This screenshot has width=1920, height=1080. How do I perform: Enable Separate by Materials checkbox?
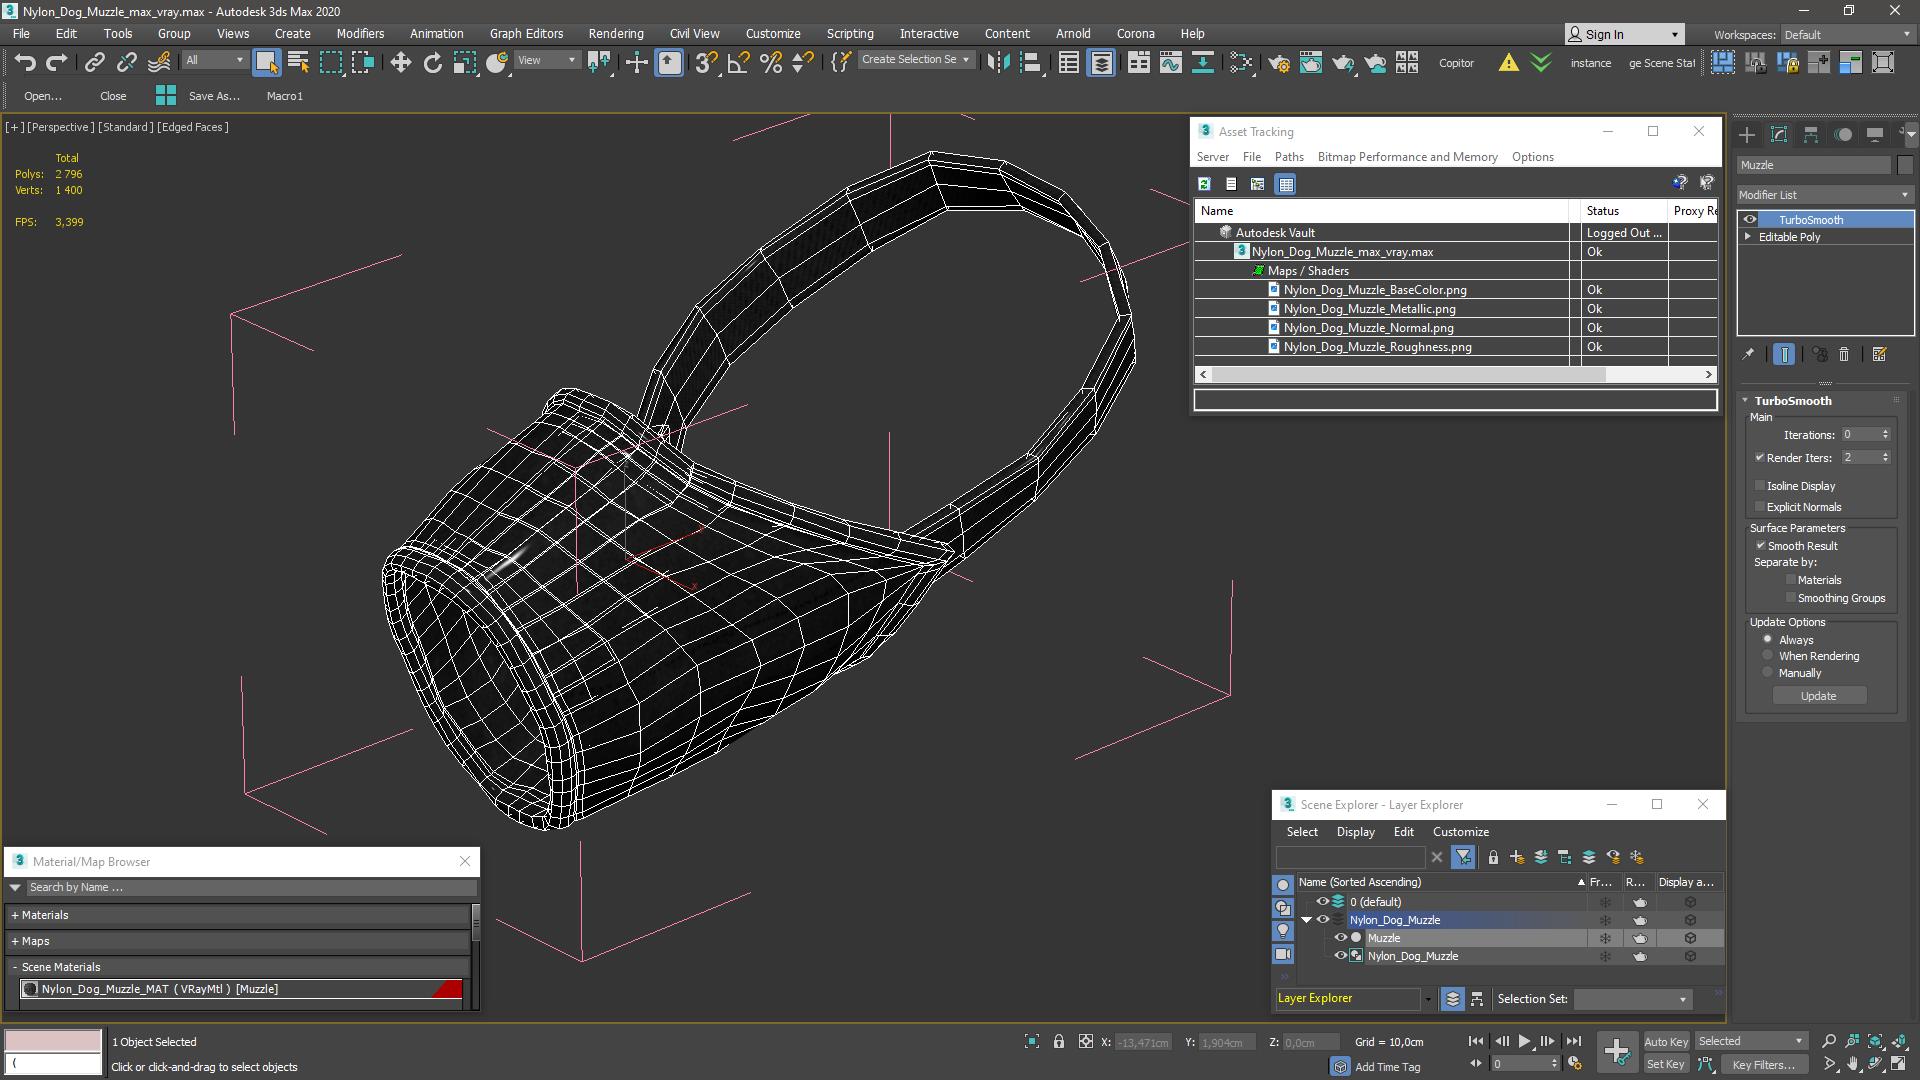click(1791, 580)
